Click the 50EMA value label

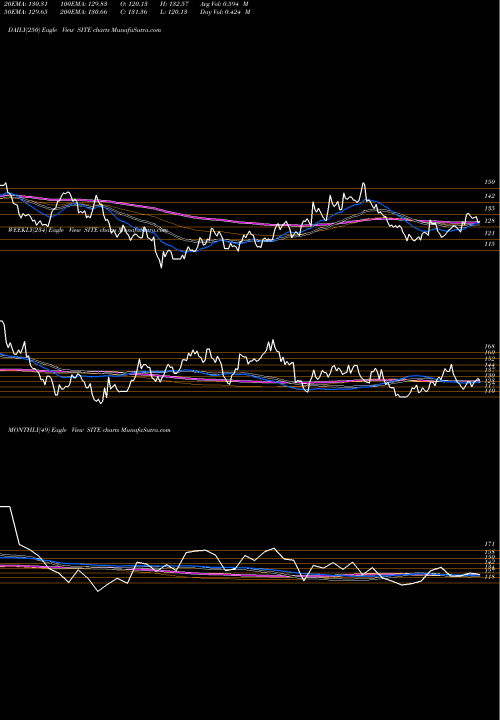(x=26, y=12)
